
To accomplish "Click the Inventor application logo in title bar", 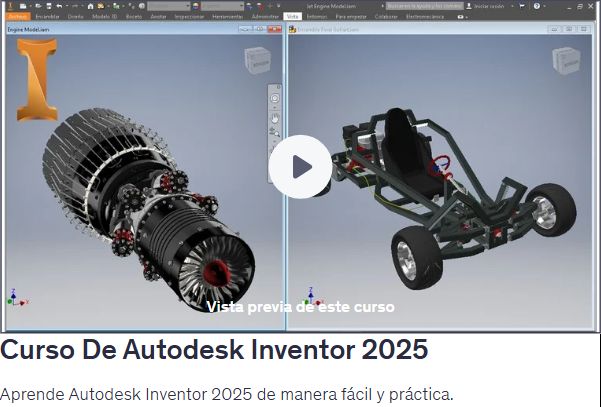I will point(10,6).
